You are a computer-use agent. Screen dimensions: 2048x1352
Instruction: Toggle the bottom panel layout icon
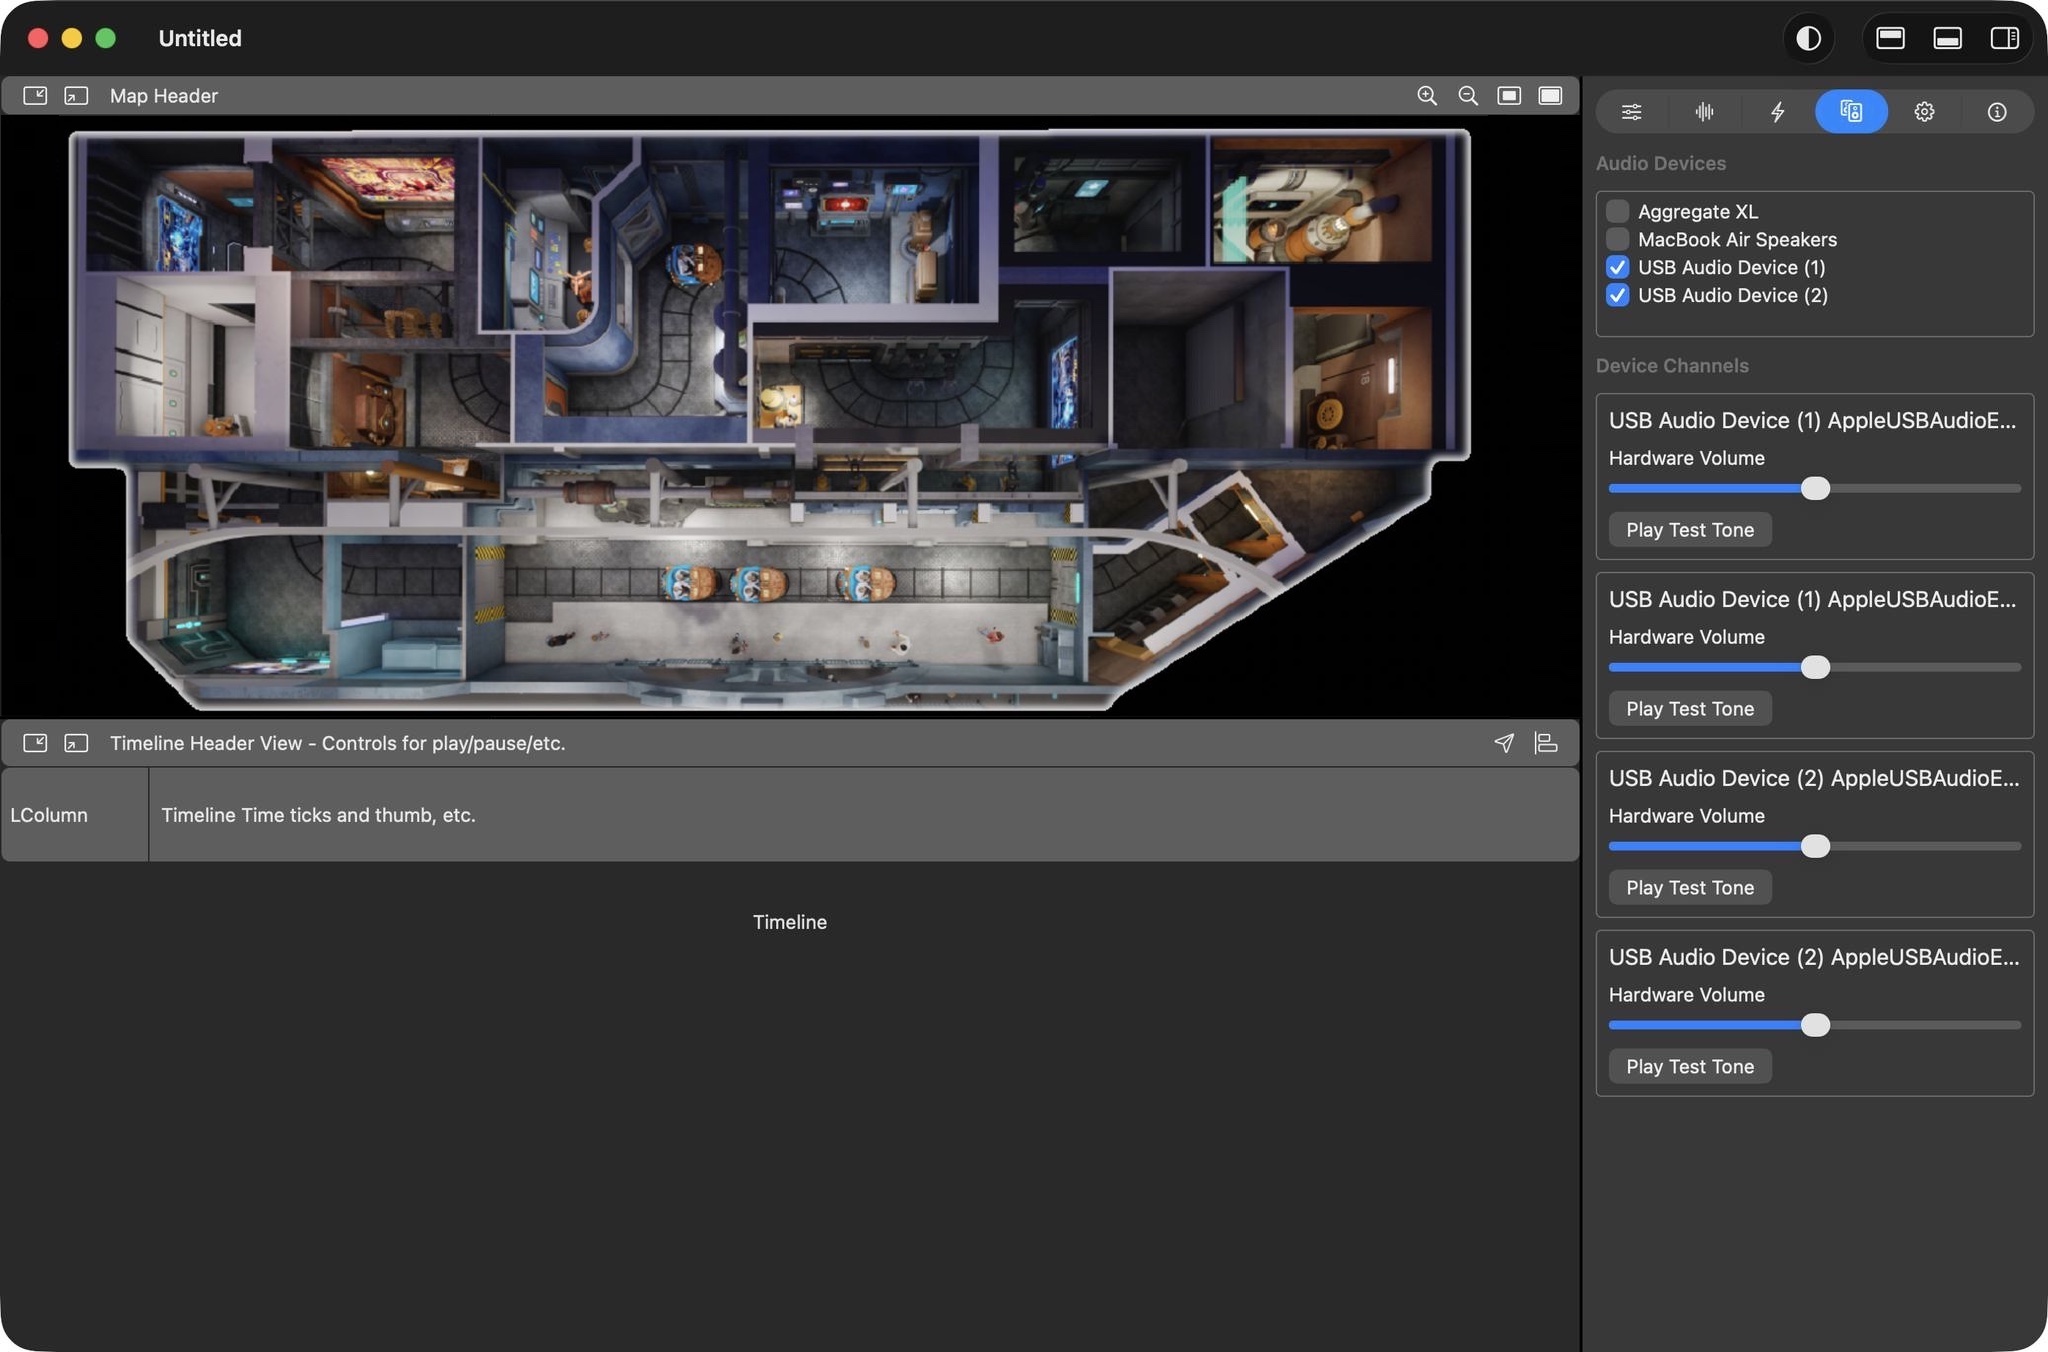click(1947, 38)
